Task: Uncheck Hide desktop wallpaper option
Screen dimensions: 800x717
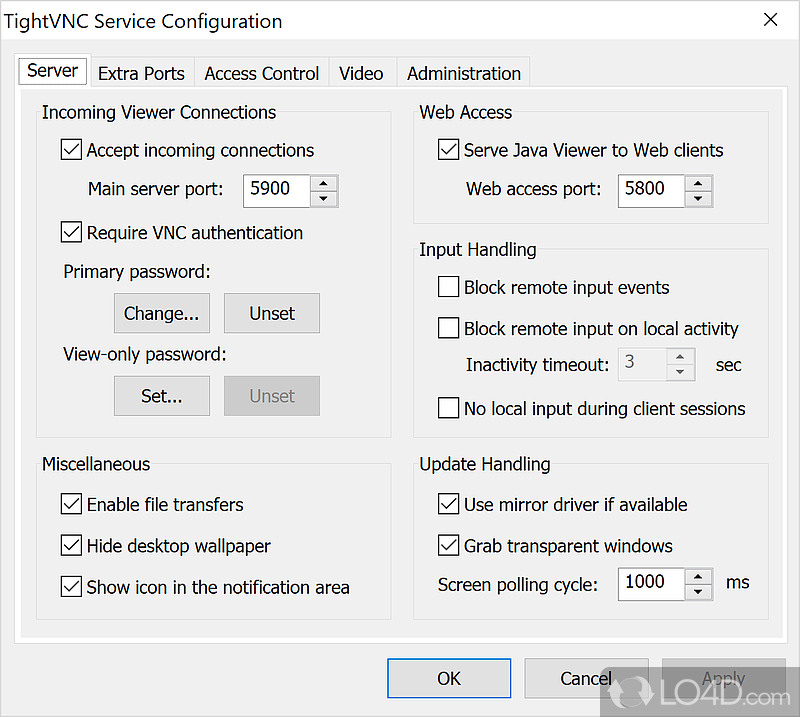Action: [71, 546]
